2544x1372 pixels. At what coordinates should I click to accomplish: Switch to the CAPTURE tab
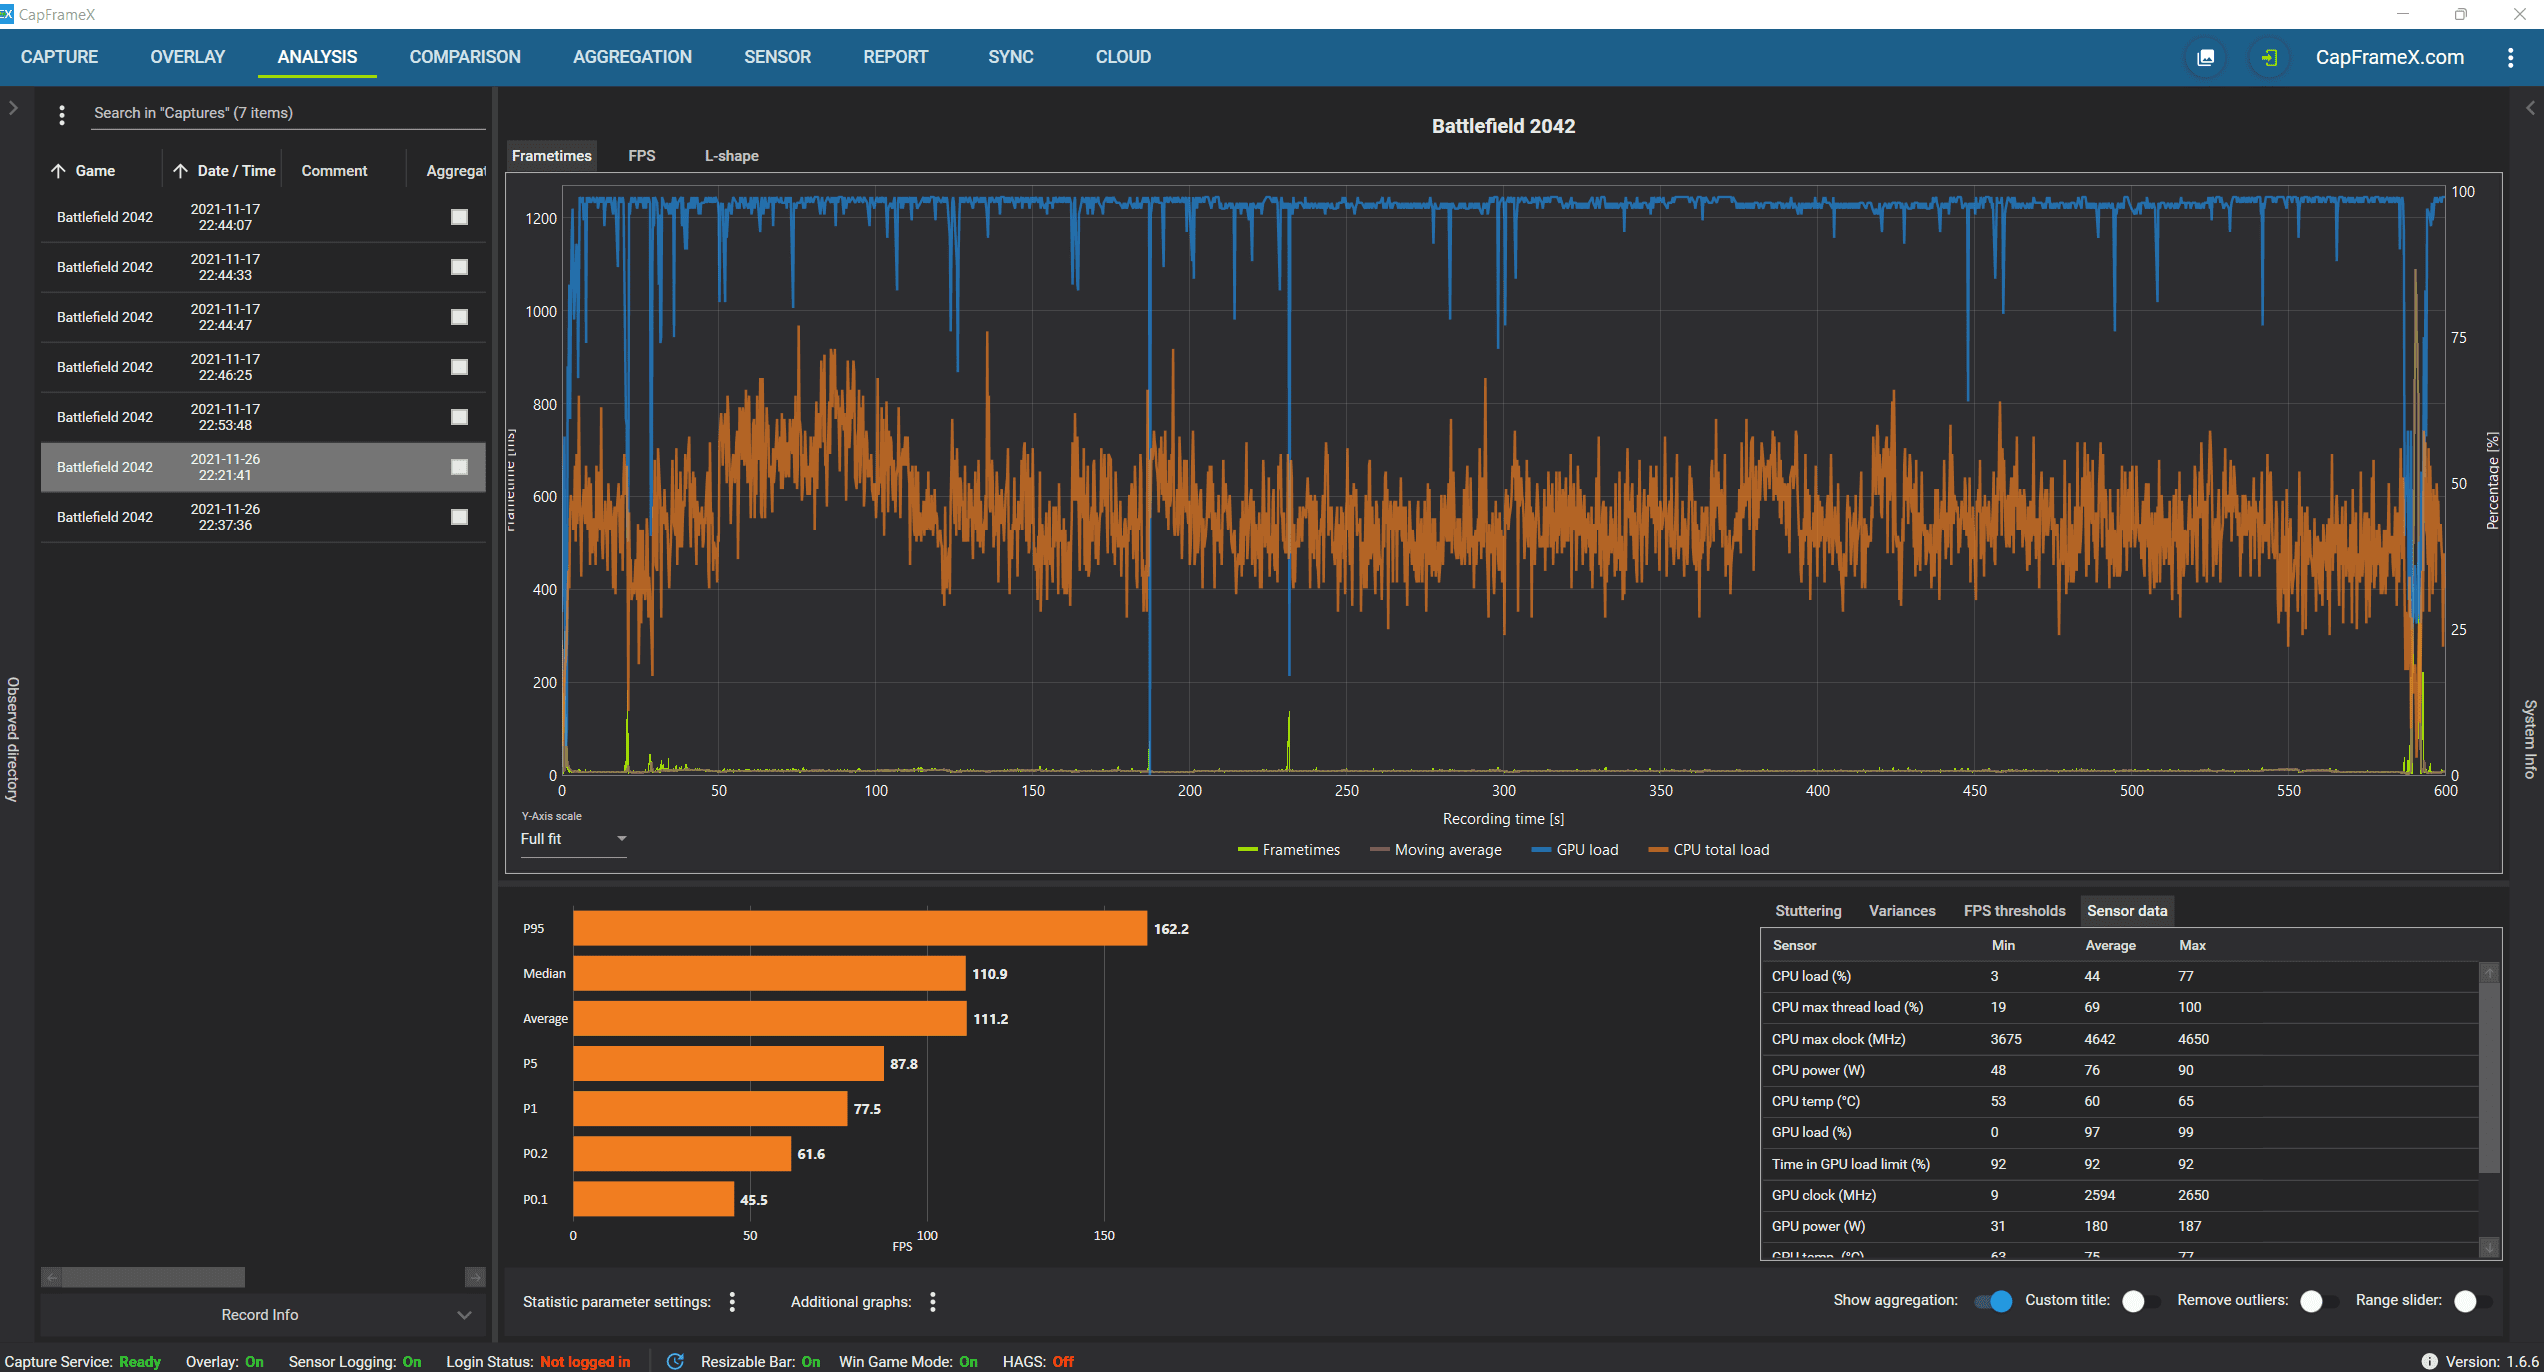tap(59, 57)
